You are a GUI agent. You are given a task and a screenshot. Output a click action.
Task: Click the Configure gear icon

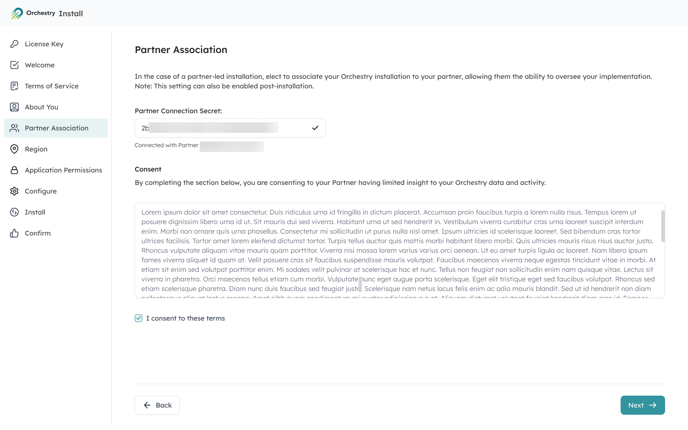(14, 191)
